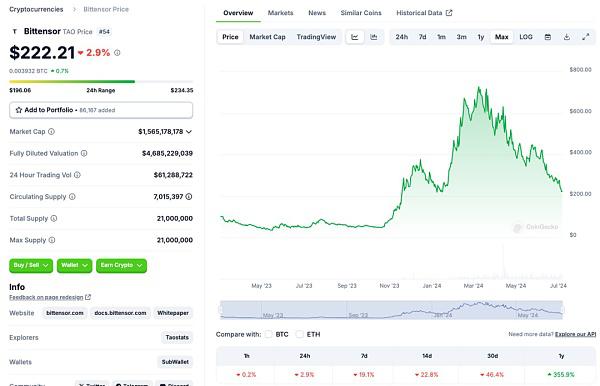
Task: Click the info icon next to Circulating Supply
Action: pos(72,197)
